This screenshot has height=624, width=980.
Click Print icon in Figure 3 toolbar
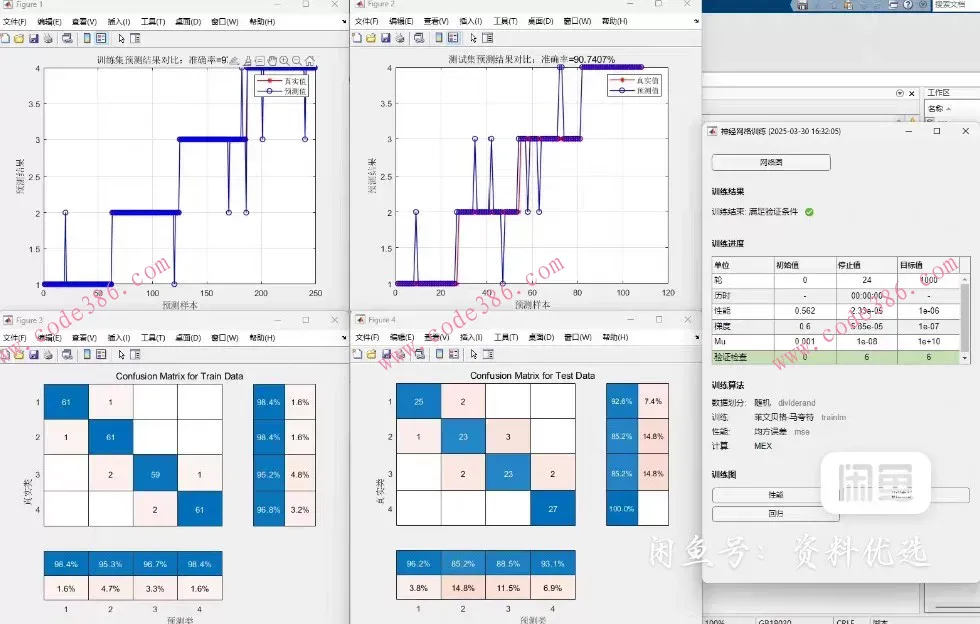pos(48,355)
